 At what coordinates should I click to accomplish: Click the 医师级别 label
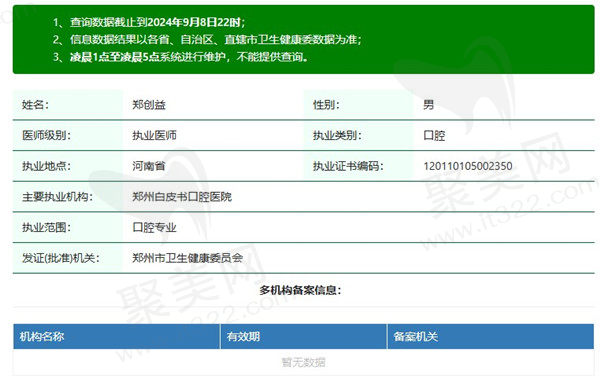pyautogui.click(x=46, y=135)
